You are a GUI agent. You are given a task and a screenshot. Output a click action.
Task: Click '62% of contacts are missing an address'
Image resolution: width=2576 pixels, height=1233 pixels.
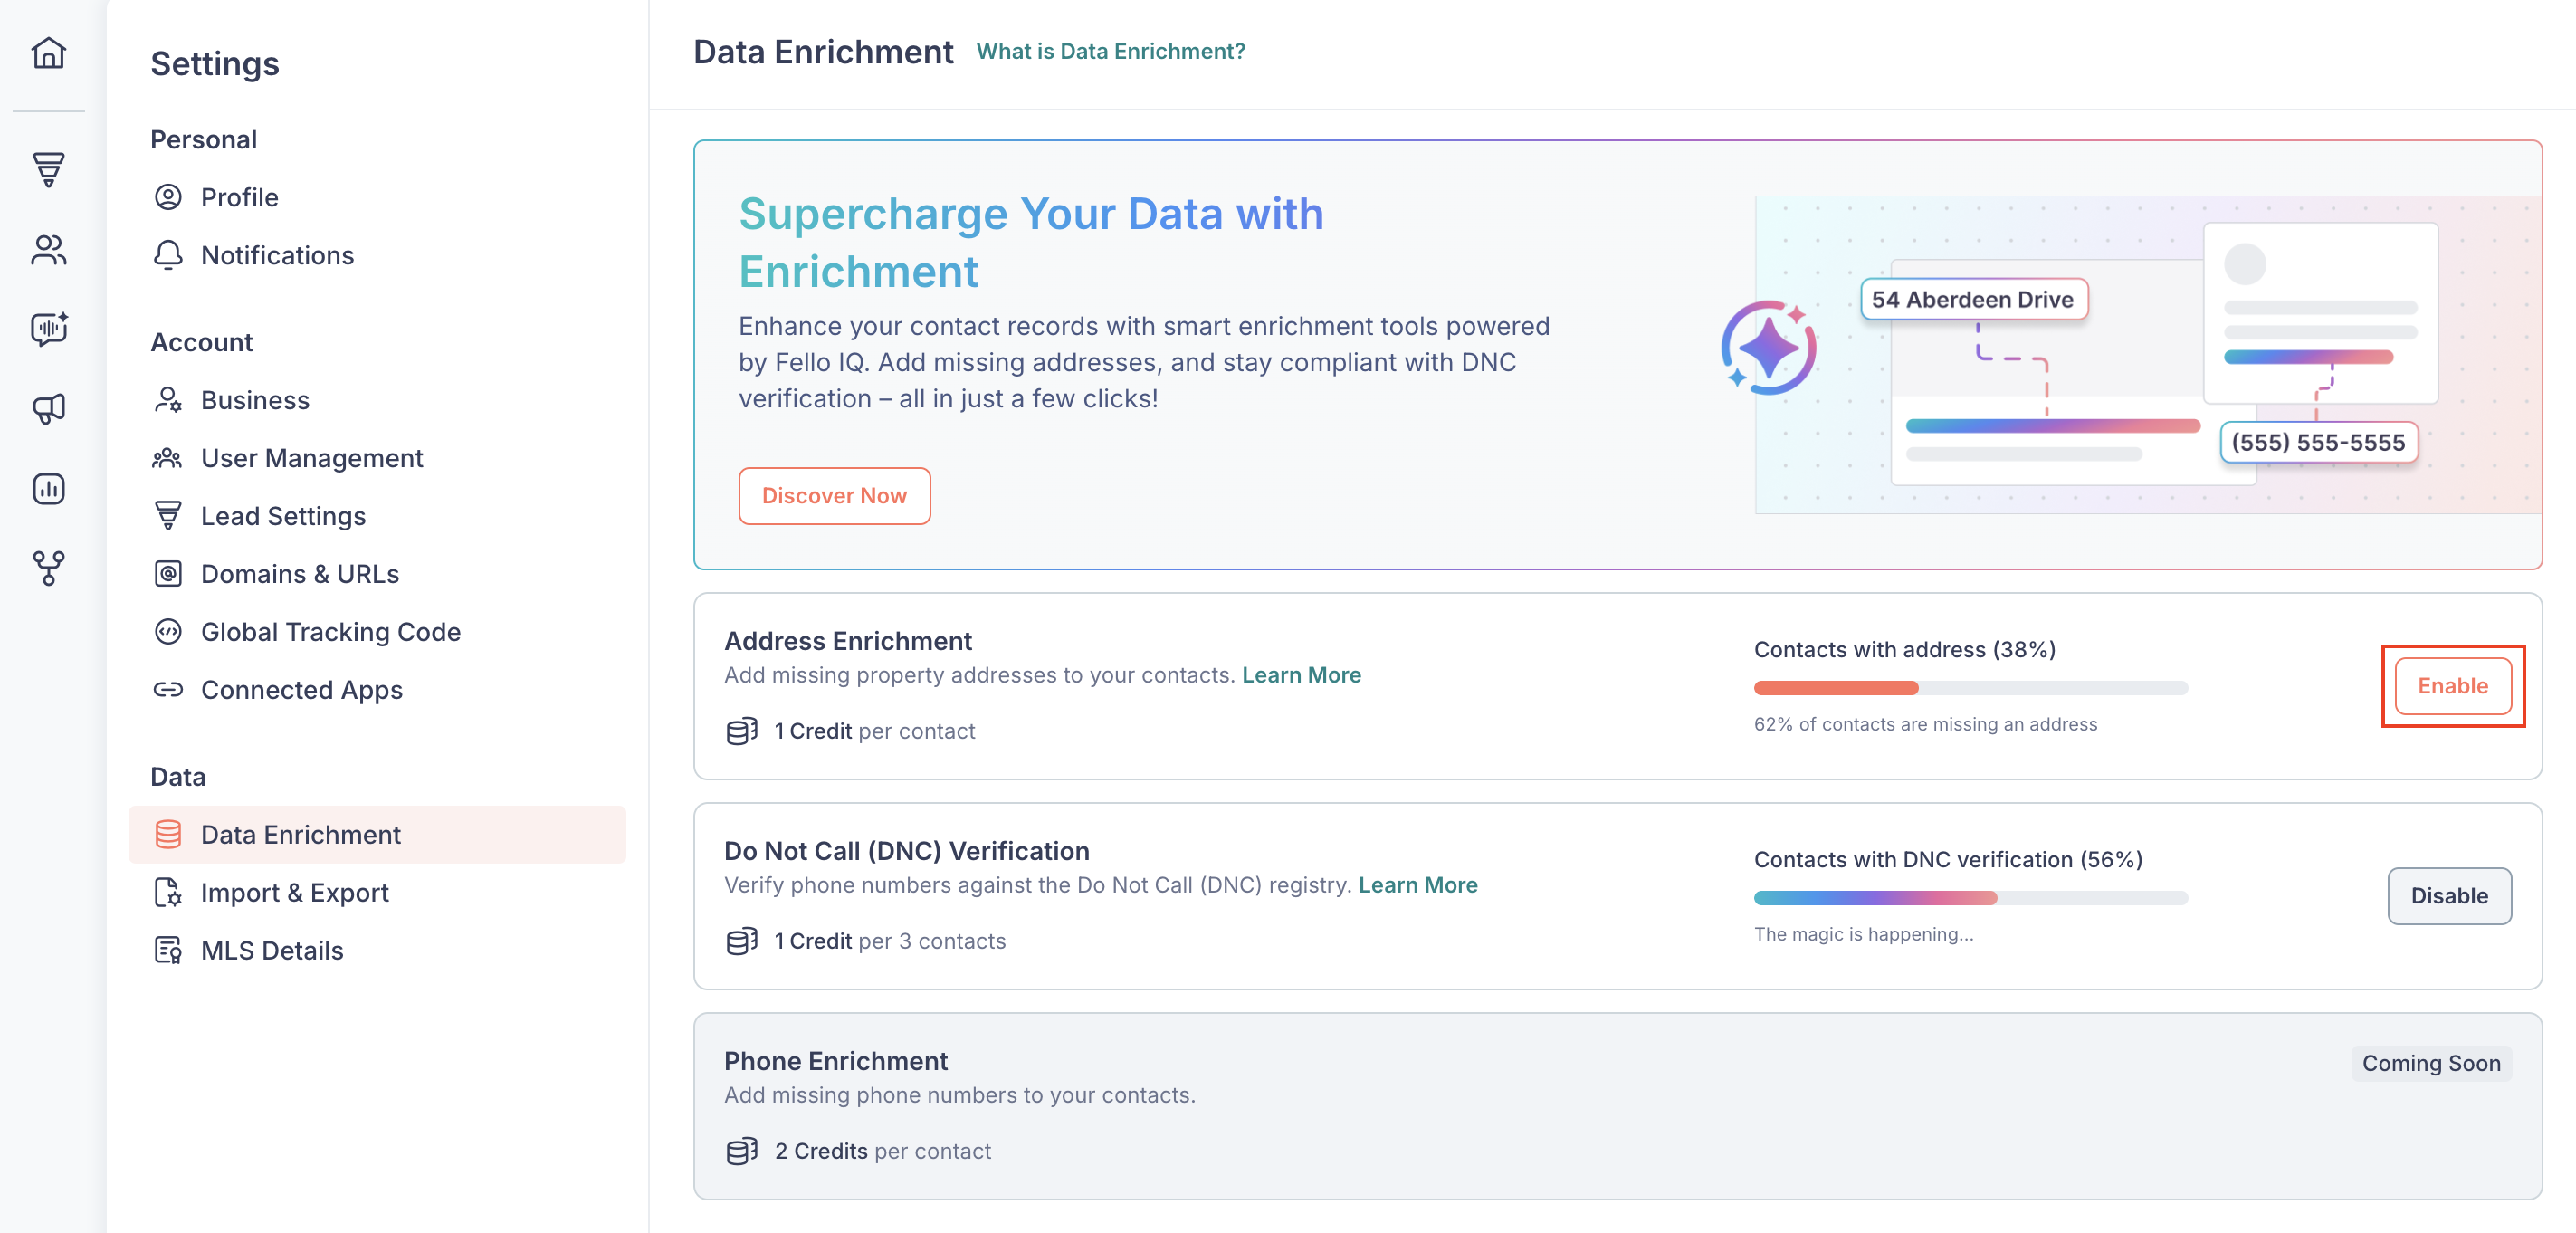click(x=1925, y=724)
